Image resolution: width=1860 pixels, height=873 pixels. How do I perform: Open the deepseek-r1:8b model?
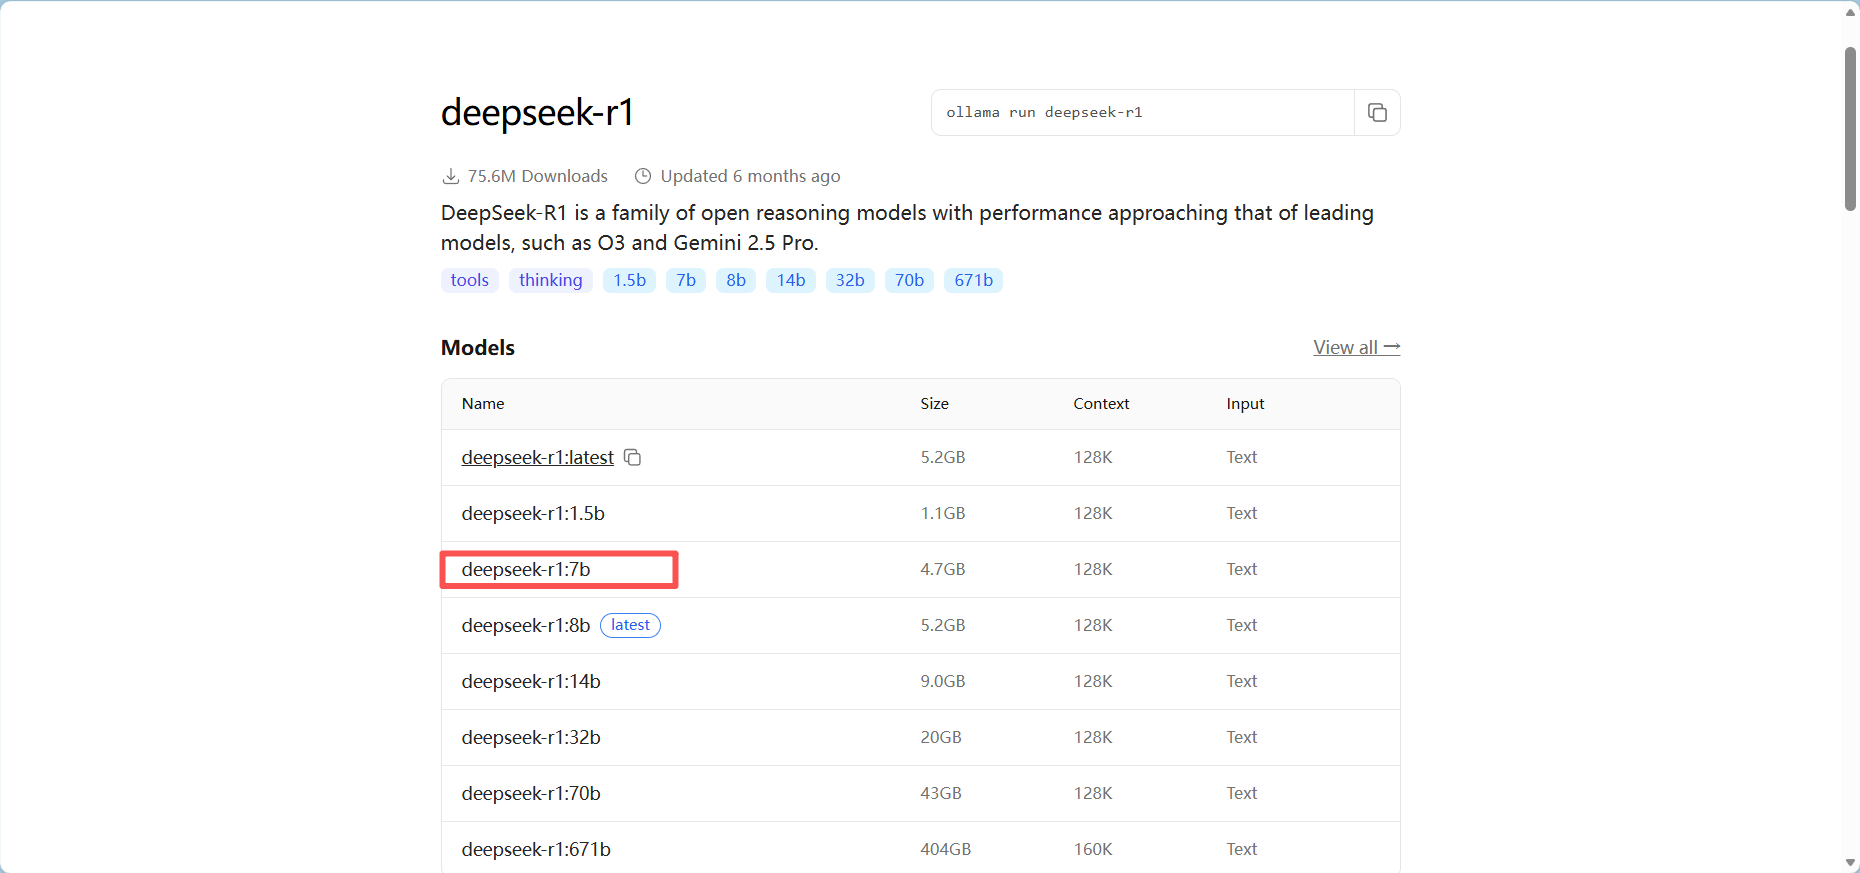click(526, 625)
